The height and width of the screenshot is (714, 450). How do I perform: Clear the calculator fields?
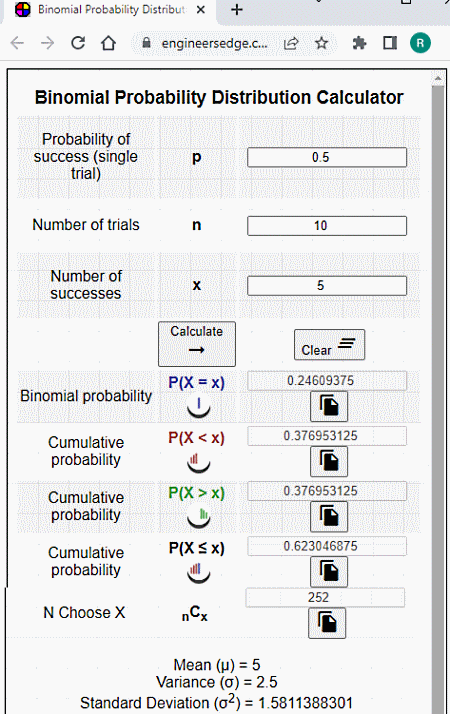pos(329,345)
